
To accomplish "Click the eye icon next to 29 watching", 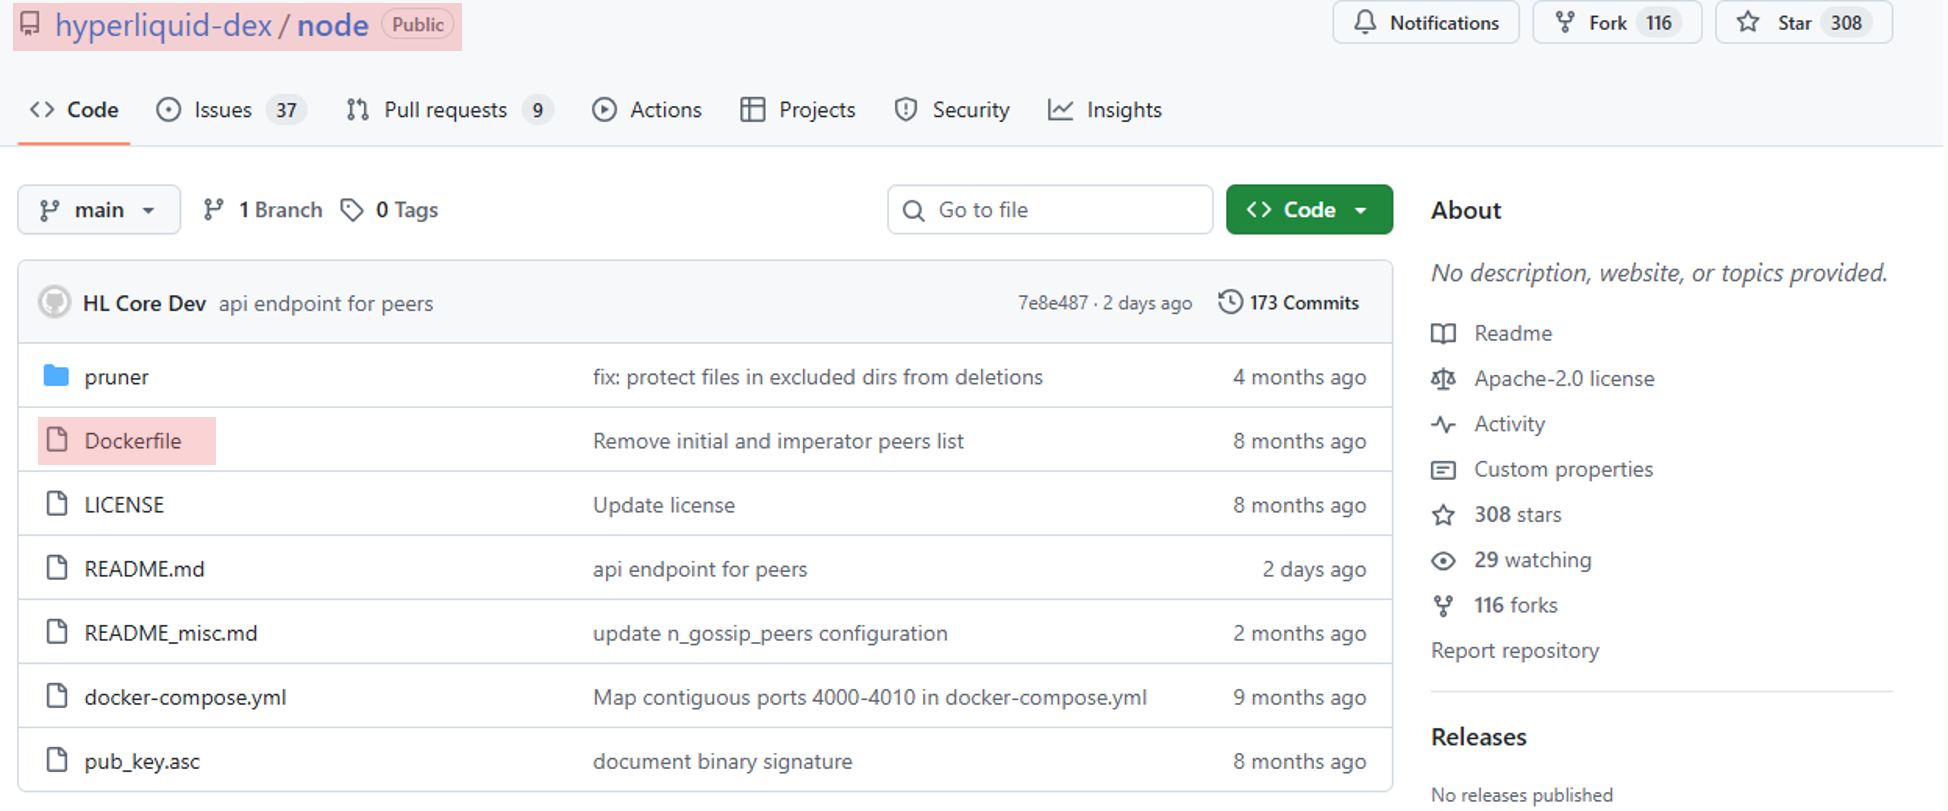I will click(x=1443, y=560).
